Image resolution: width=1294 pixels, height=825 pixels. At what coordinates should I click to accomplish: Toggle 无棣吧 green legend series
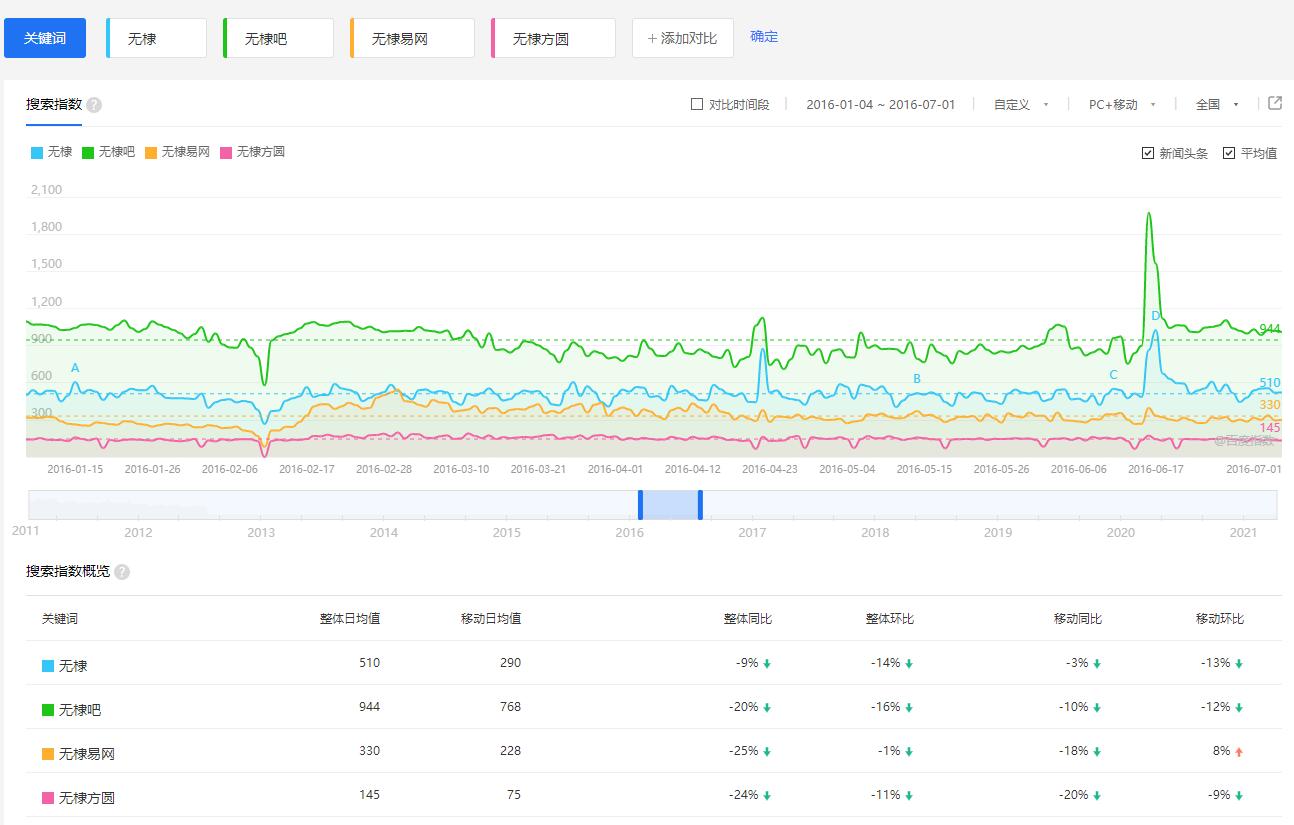[x=108, y=152]
